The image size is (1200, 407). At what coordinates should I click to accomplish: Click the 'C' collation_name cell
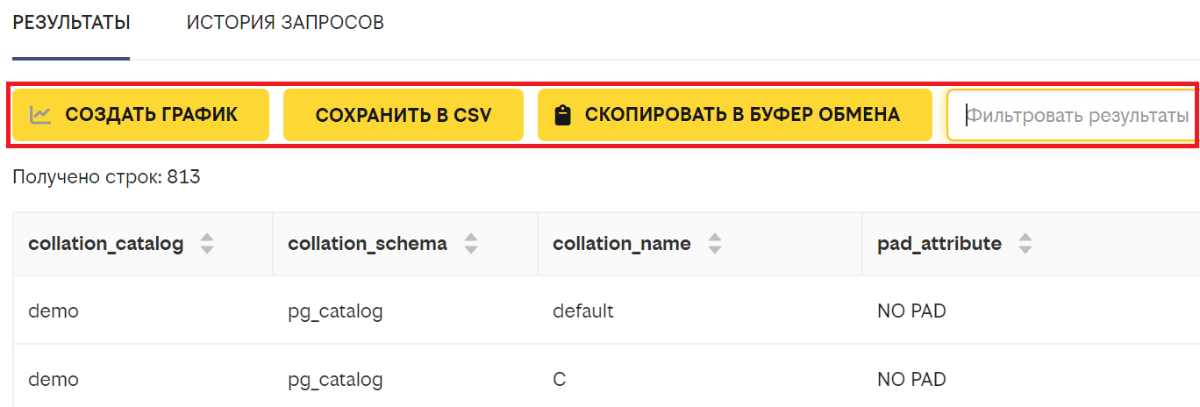pyautogui.click(x=699, y=379)
